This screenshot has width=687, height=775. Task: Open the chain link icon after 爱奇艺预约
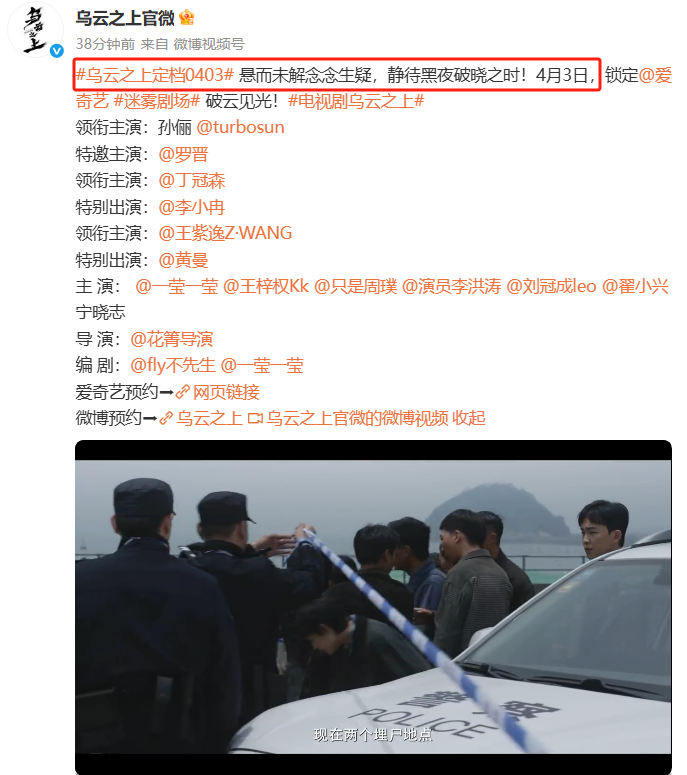182,392
